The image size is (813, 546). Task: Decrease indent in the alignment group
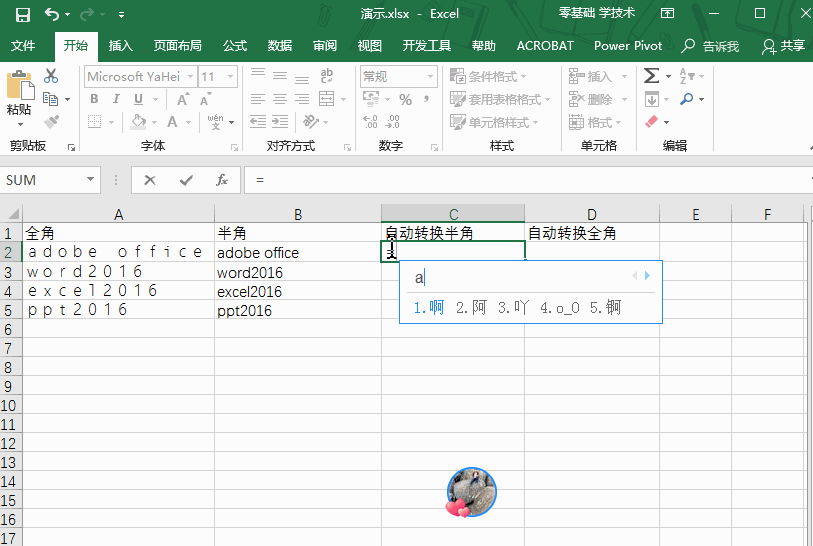pyautogui.click(x=258, y=122)
